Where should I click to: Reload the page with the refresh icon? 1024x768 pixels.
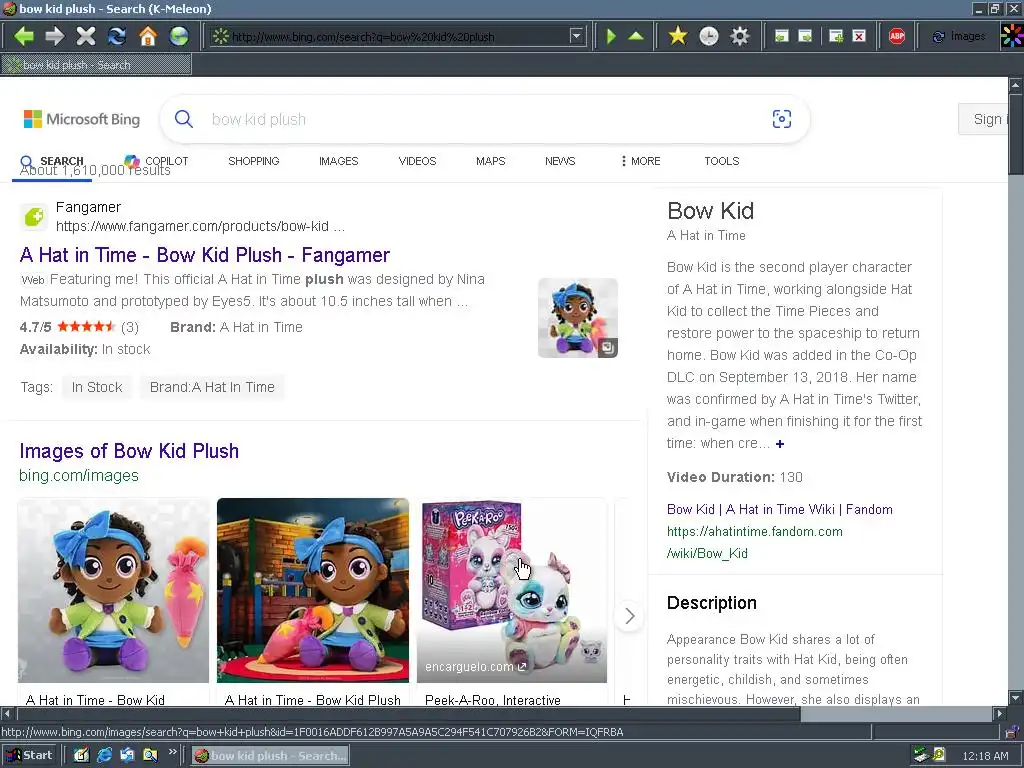tap(117, 36)
